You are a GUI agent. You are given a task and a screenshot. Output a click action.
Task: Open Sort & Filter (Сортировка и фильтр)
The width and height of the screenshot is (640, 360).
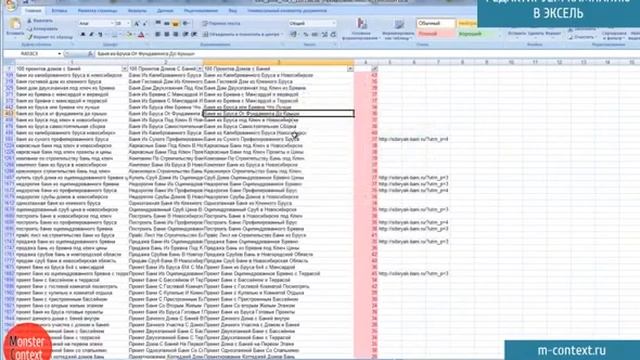[614, 35]
